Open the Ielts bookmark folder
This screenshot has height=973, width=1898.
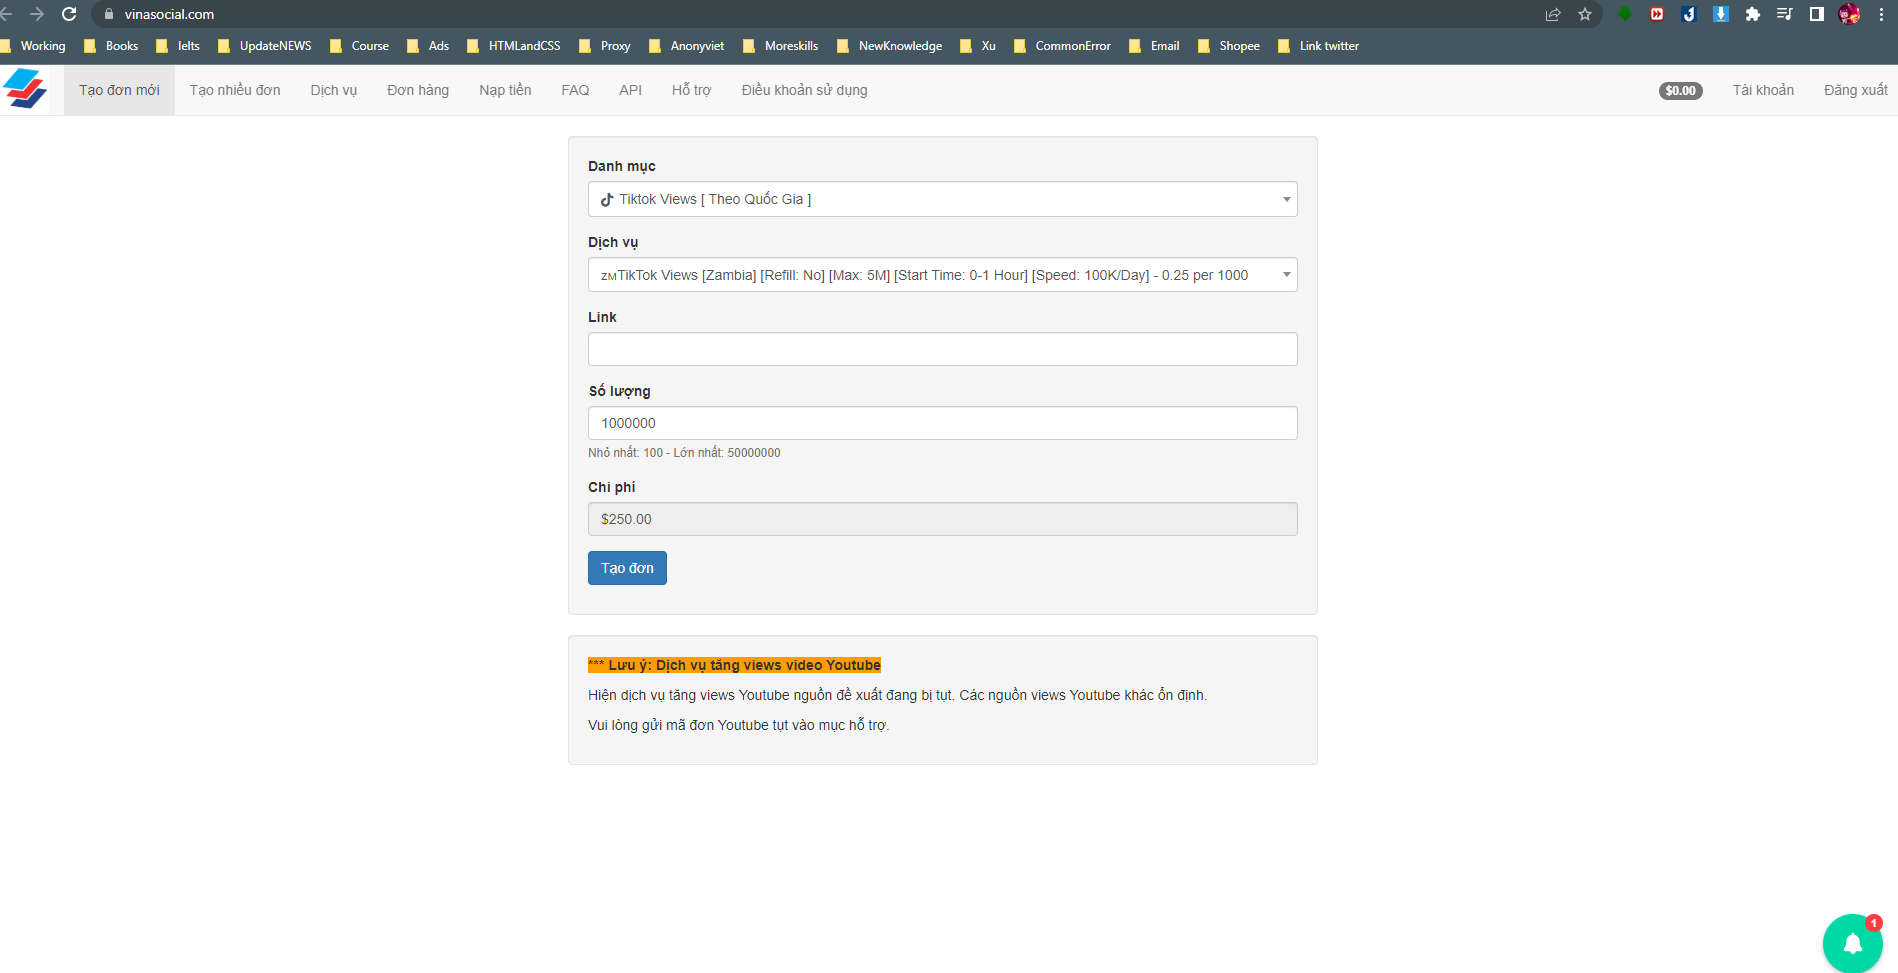tap(178, 46)
